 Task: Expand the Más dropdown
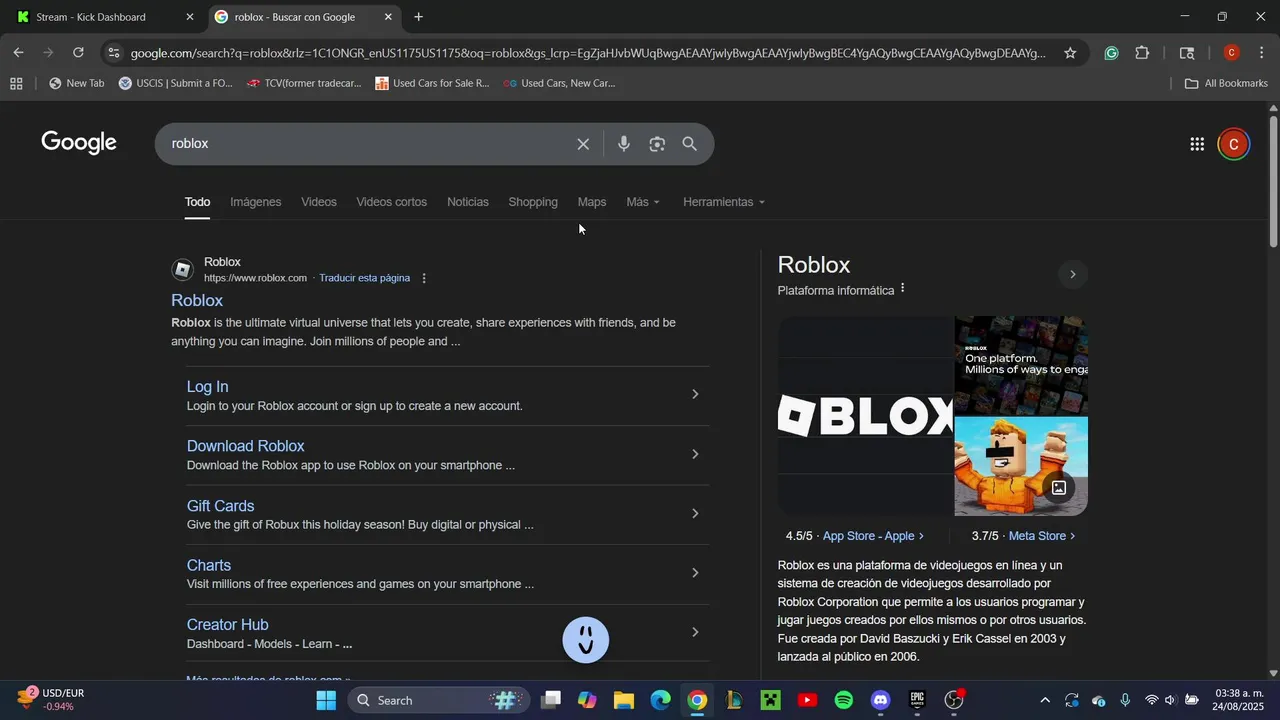coord(643,202)
